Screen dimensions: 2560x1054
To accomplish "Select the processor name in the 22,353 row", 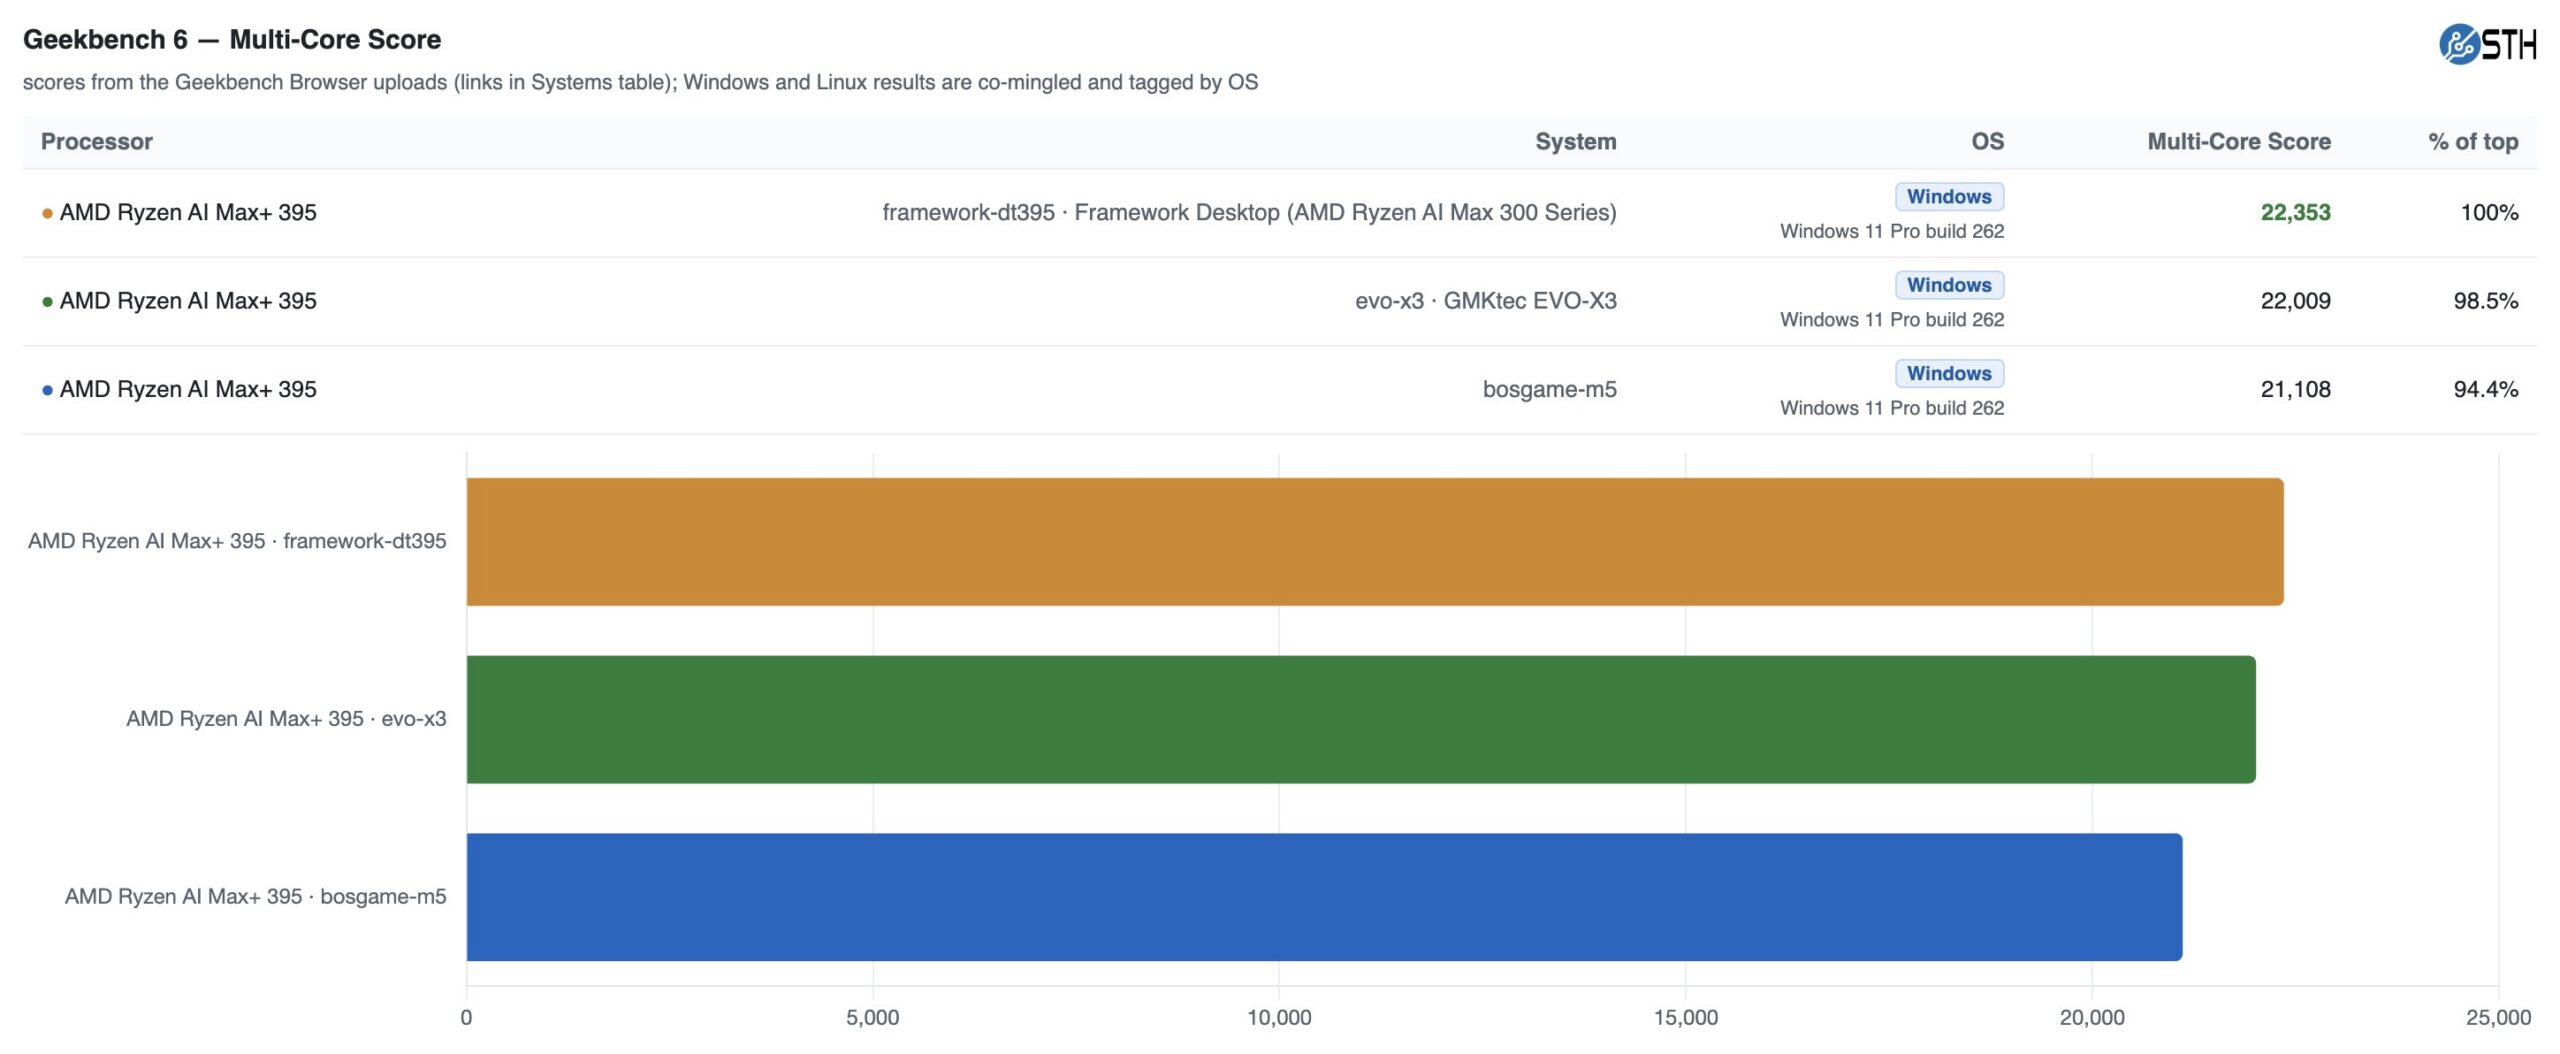I will coord(188,212).
